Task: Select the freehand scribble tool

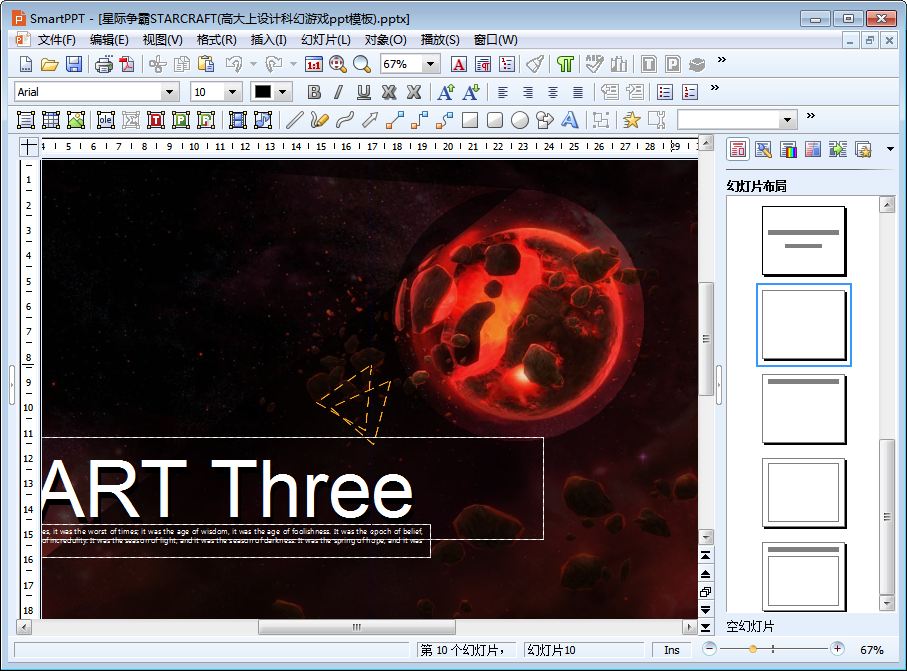Action: [319, 120]
